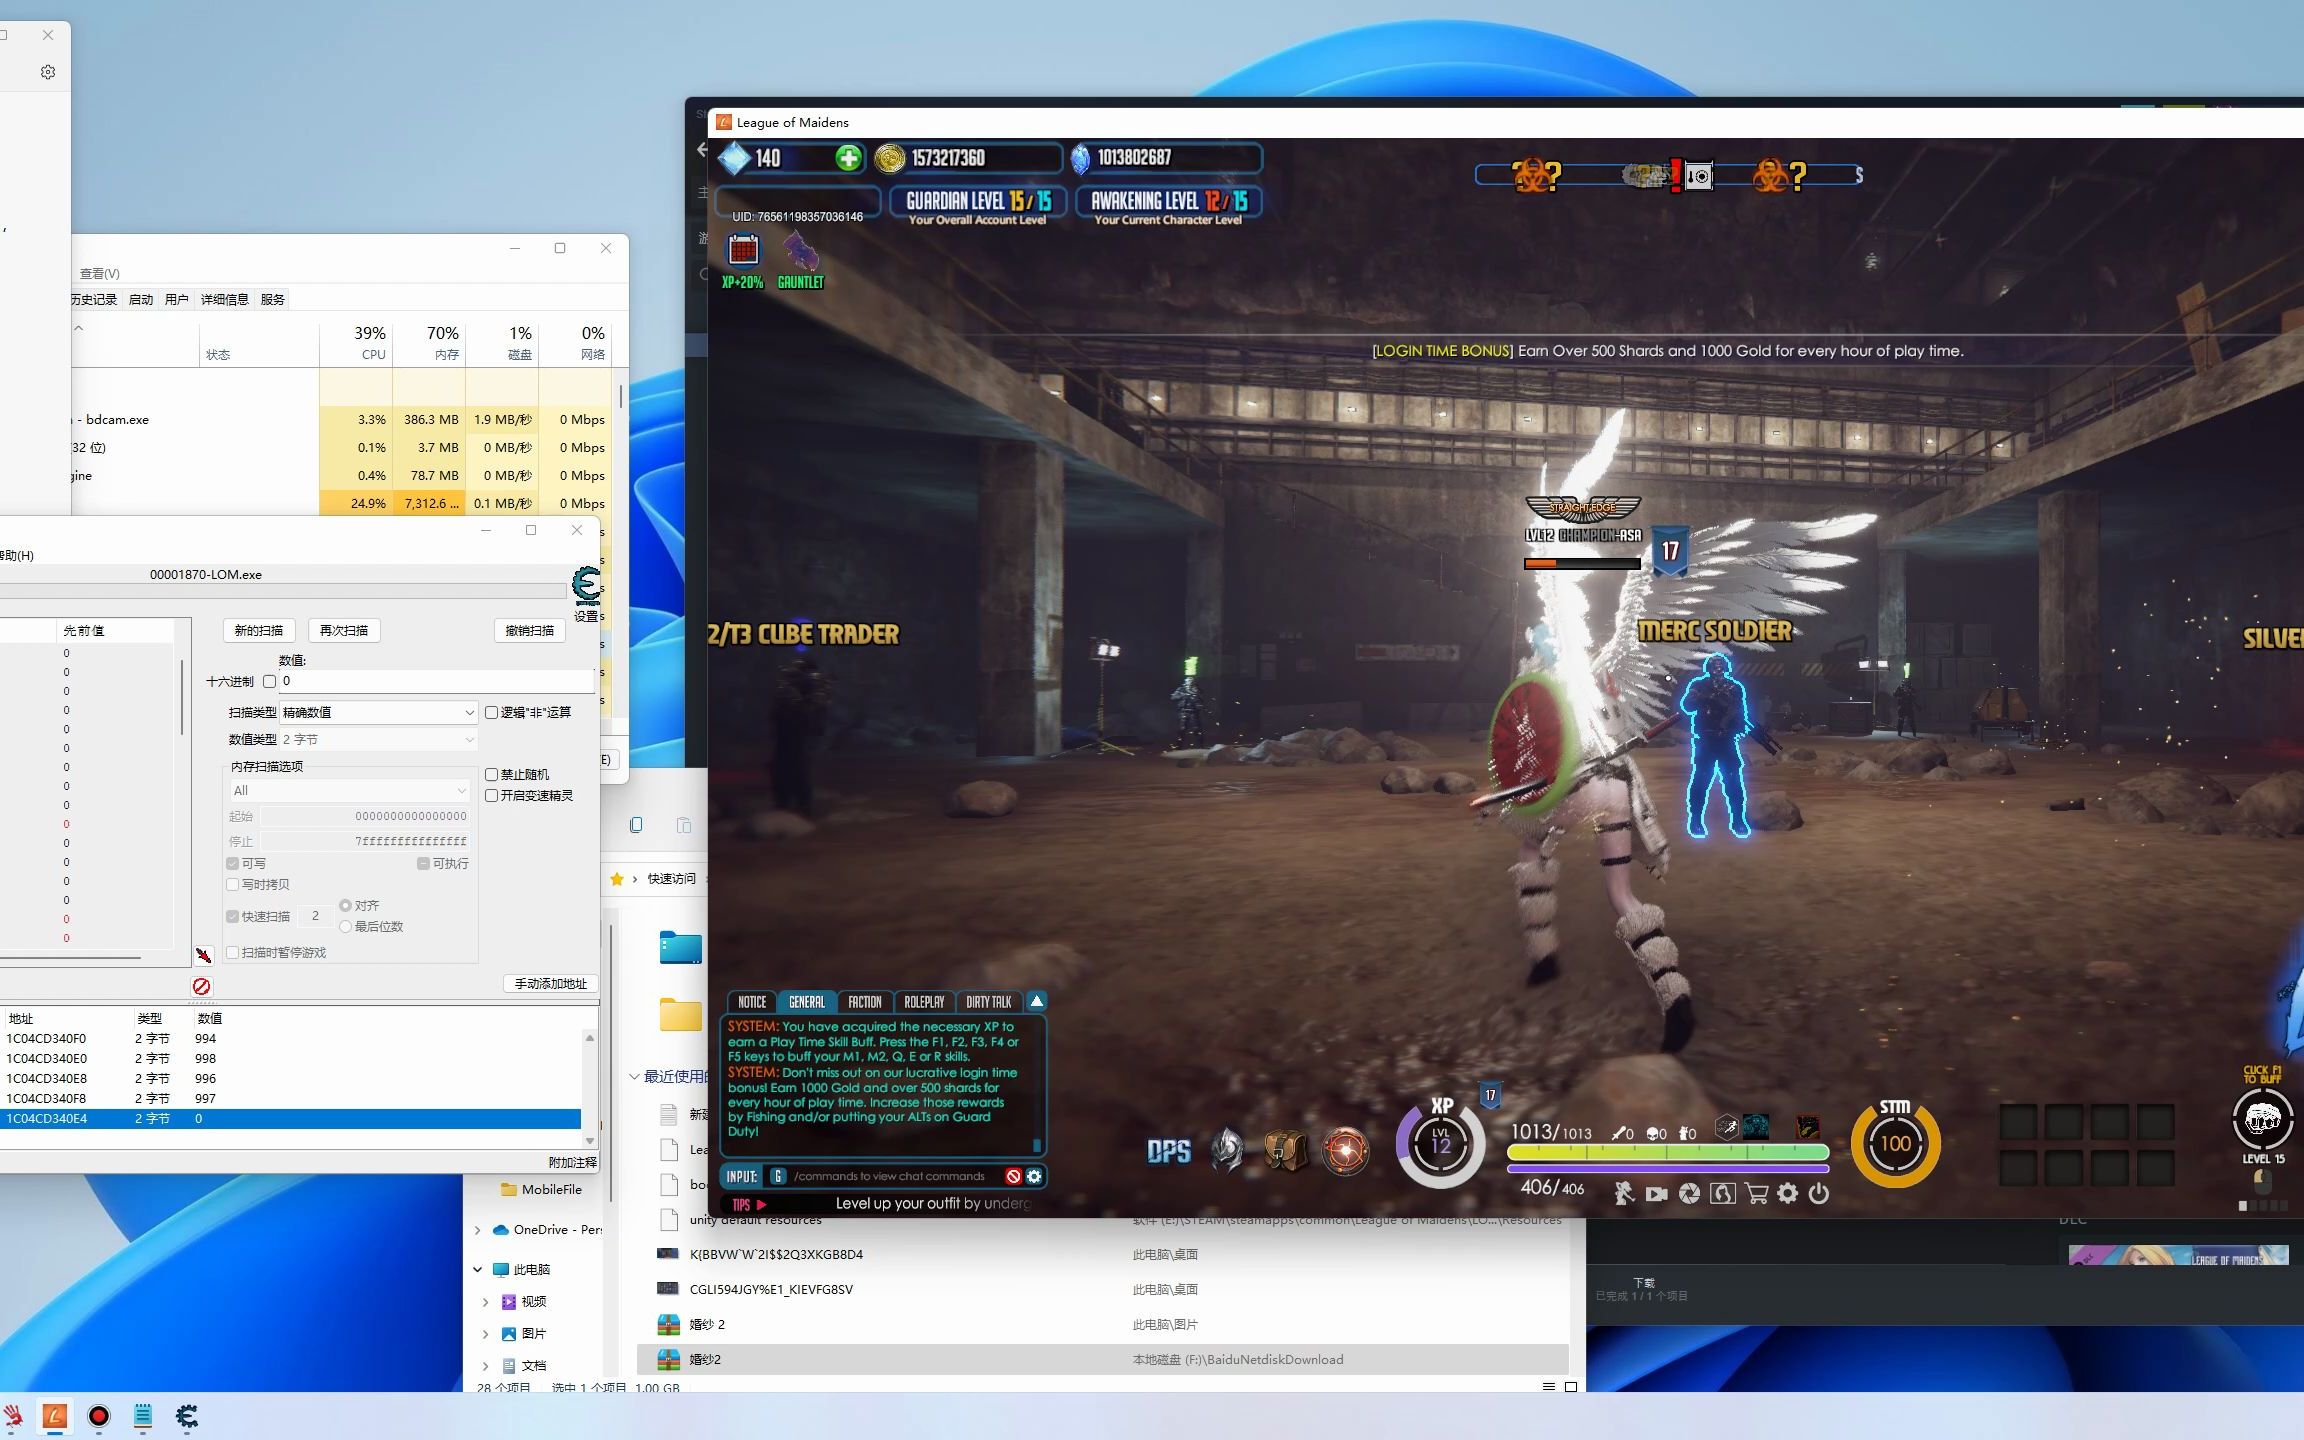
Task: Switch to the DIRTY TALK chat tab
Action: click(989, 1002)
